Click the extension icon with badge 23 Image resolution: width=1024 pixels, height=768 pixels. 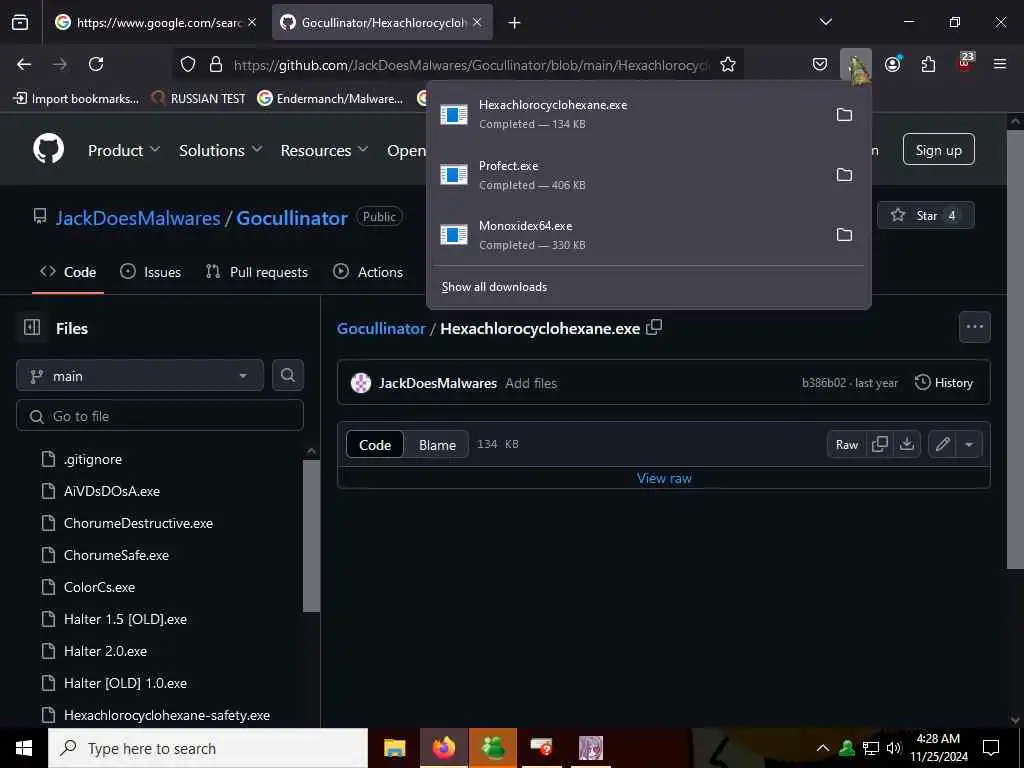[x=965, y=63]
